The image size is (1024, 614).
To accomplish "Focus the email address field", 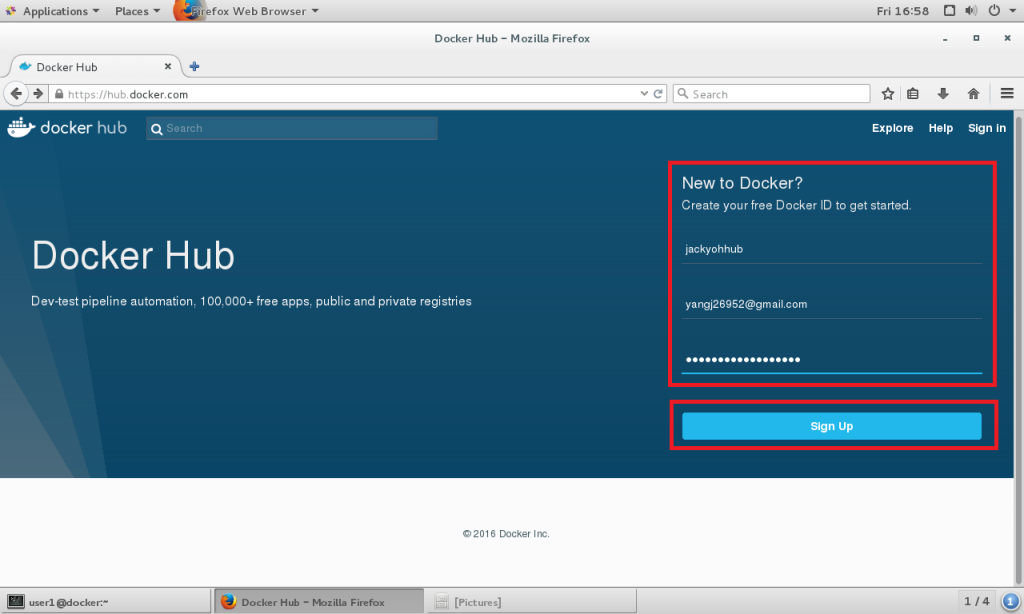I will tap(831, 304).
